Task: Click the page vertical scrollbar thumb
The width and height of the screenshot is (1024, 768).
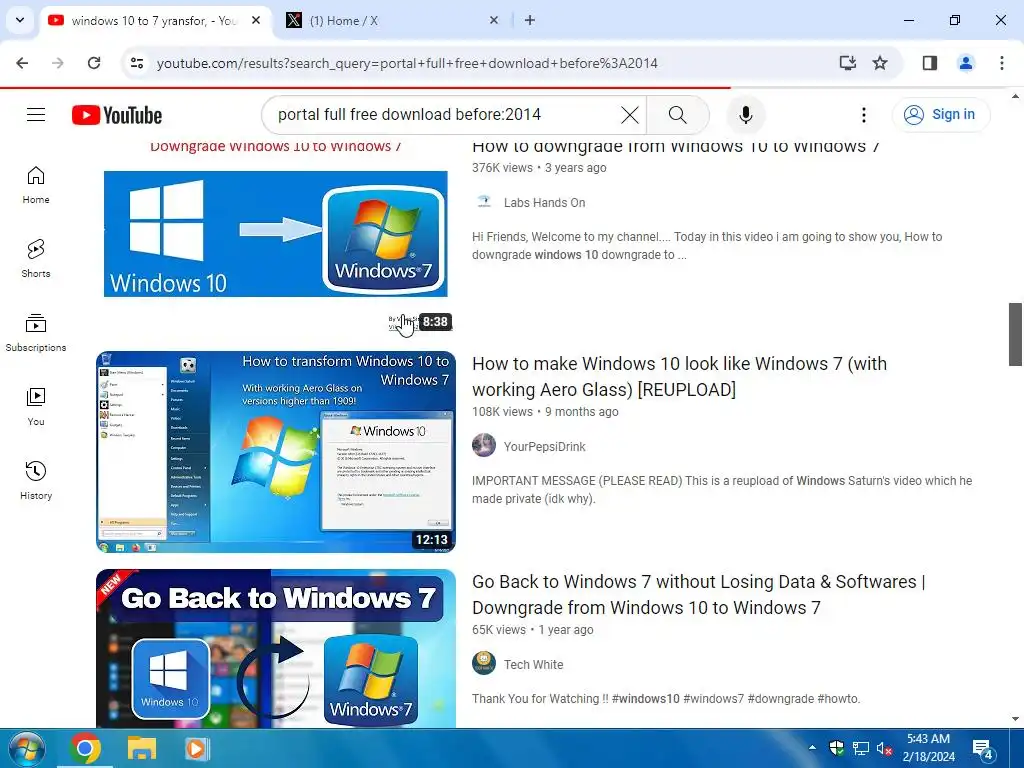Action: [x=1015, y=334]
